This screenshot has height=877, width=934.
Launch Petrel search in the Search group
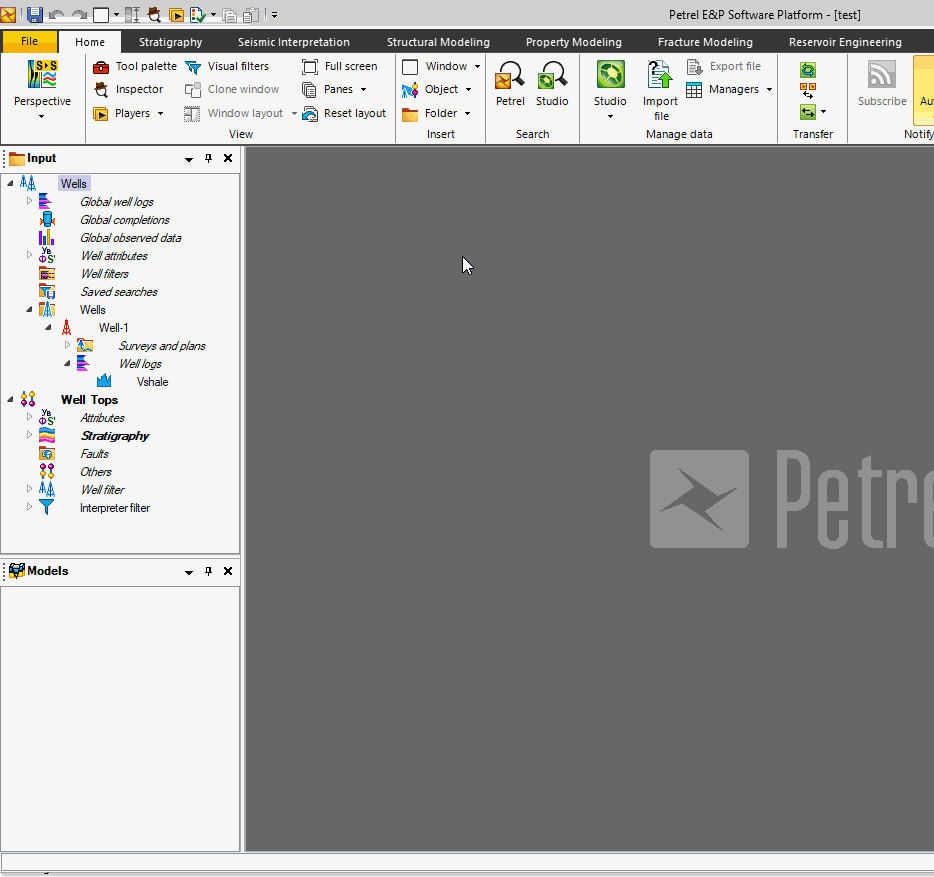coord(510,84)
